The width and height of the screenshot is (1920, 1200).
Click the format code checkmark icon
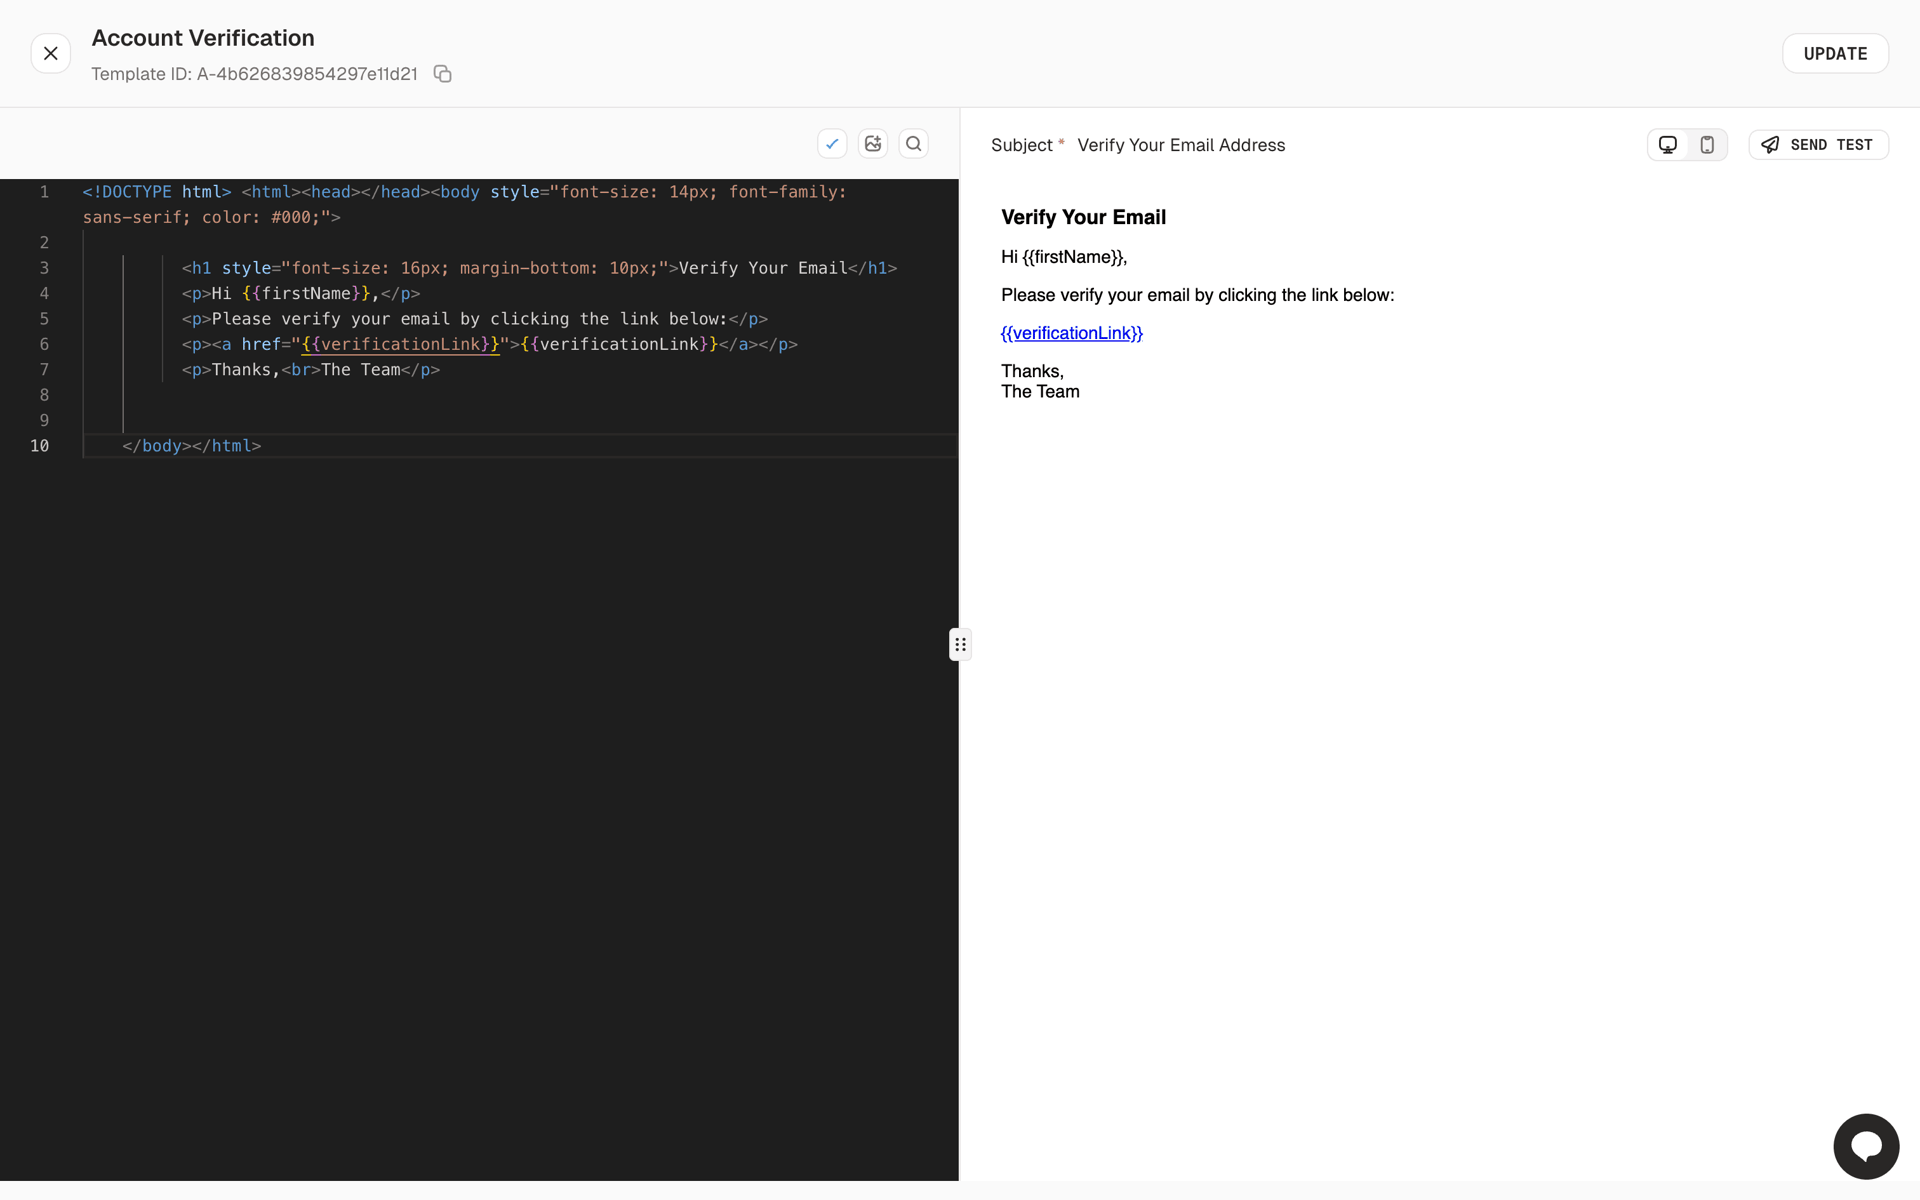[x=832, y=144]
